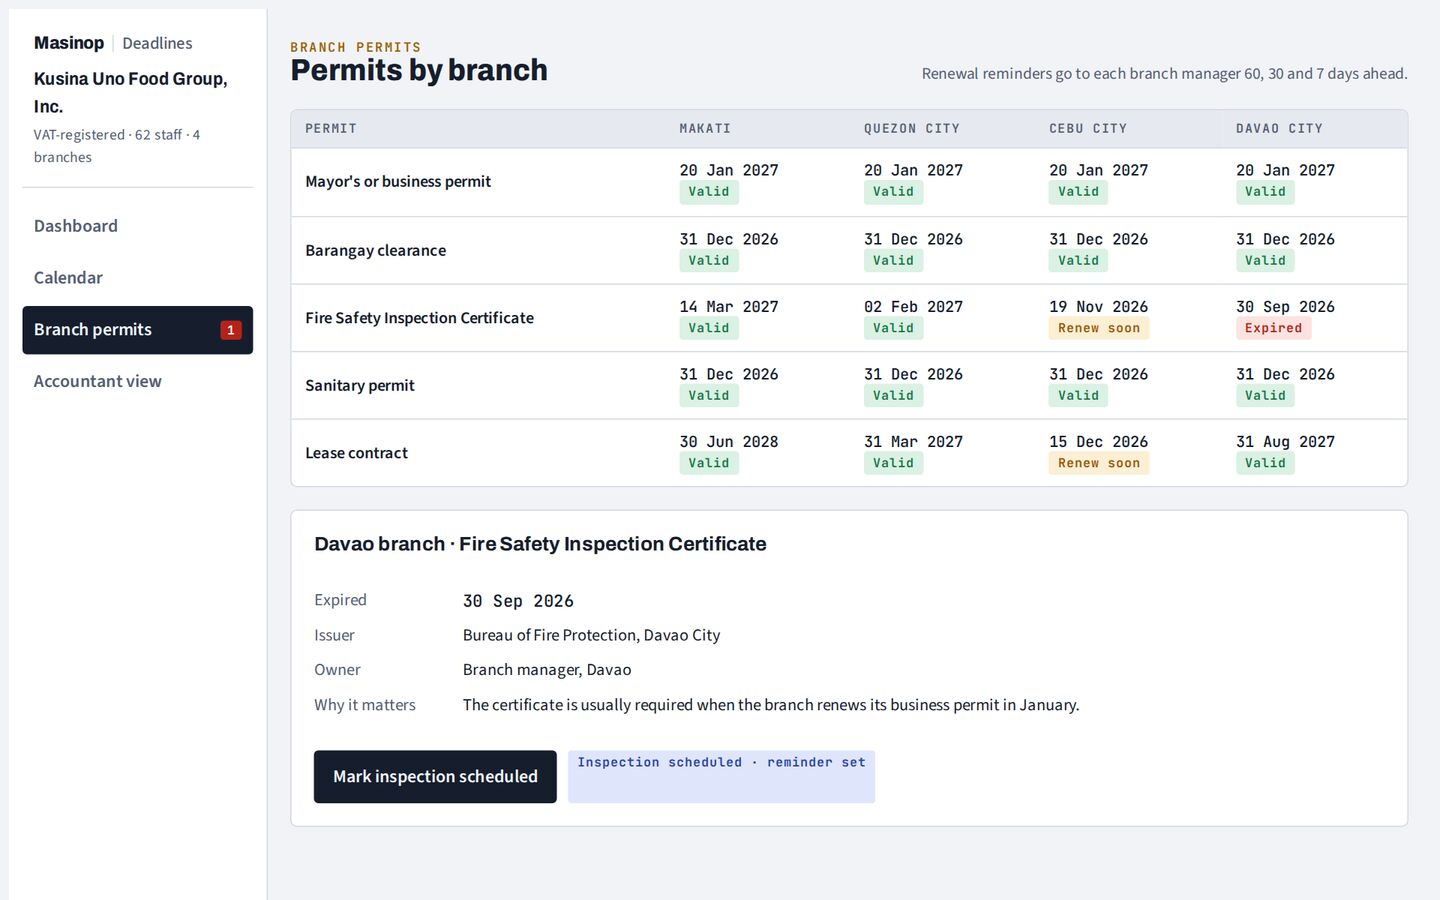1440x900 pixels.
Task: Click the Inspection scheduled reminder set status
Action: click(x=721, y=777)
